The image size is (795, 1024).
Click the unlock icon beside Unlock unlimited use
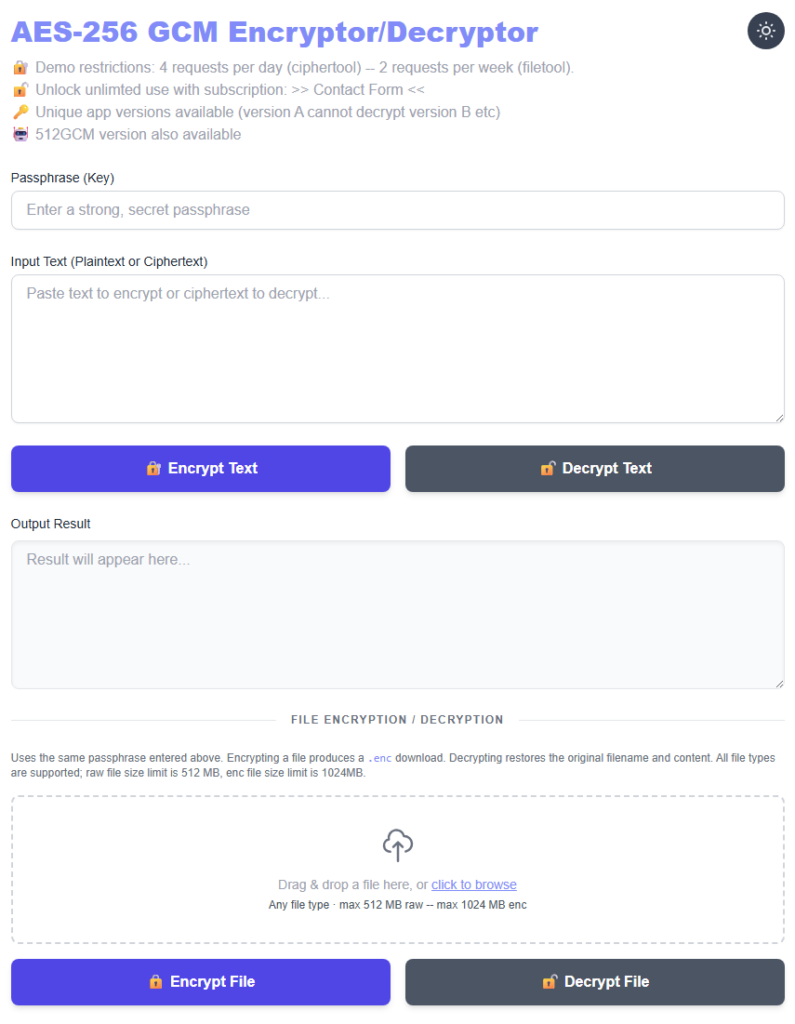(20, 90)
